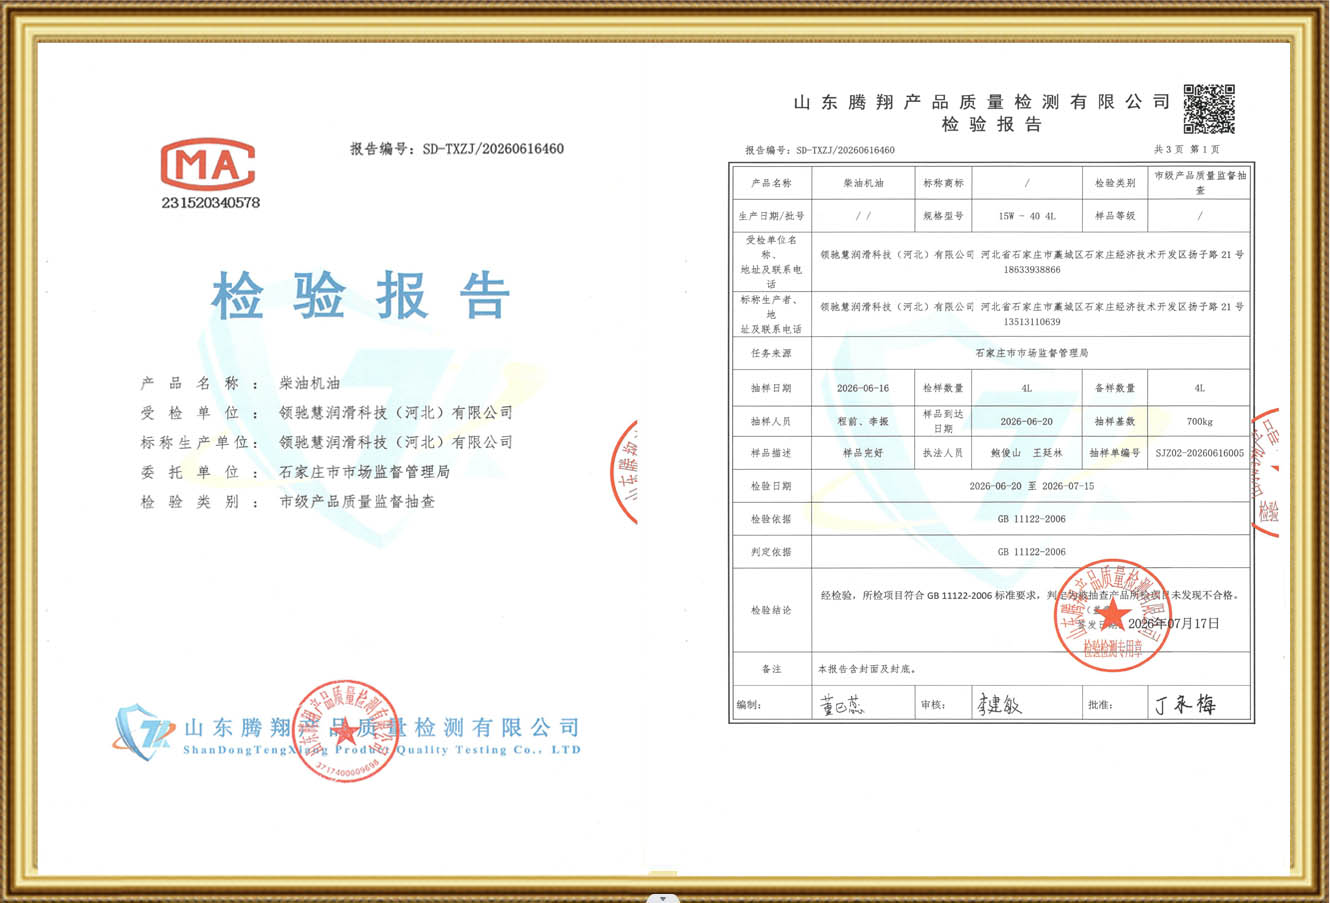Click the 董巴蕊 compiler signature
Image resolution: width=1330 pixels, height=903 pixels.
tap(840, 705)
